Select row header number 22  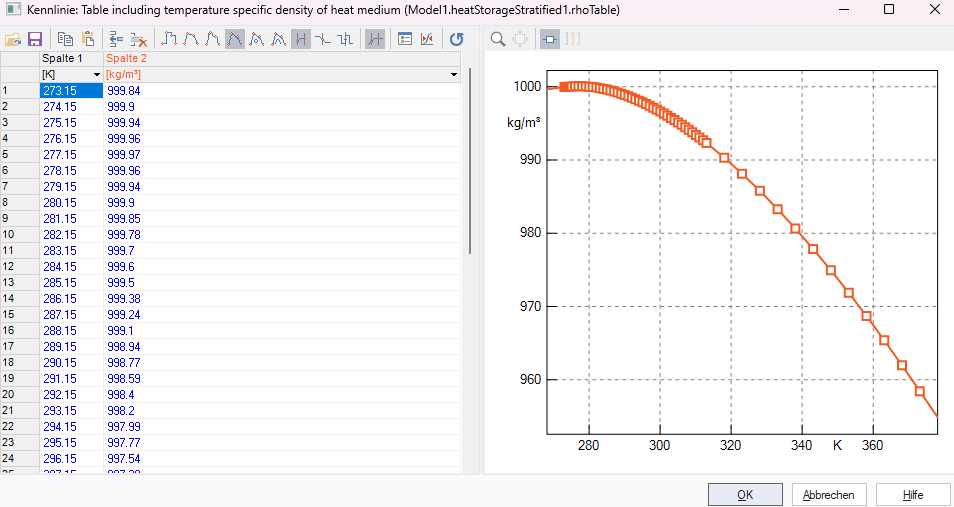(x=20, y=427)
